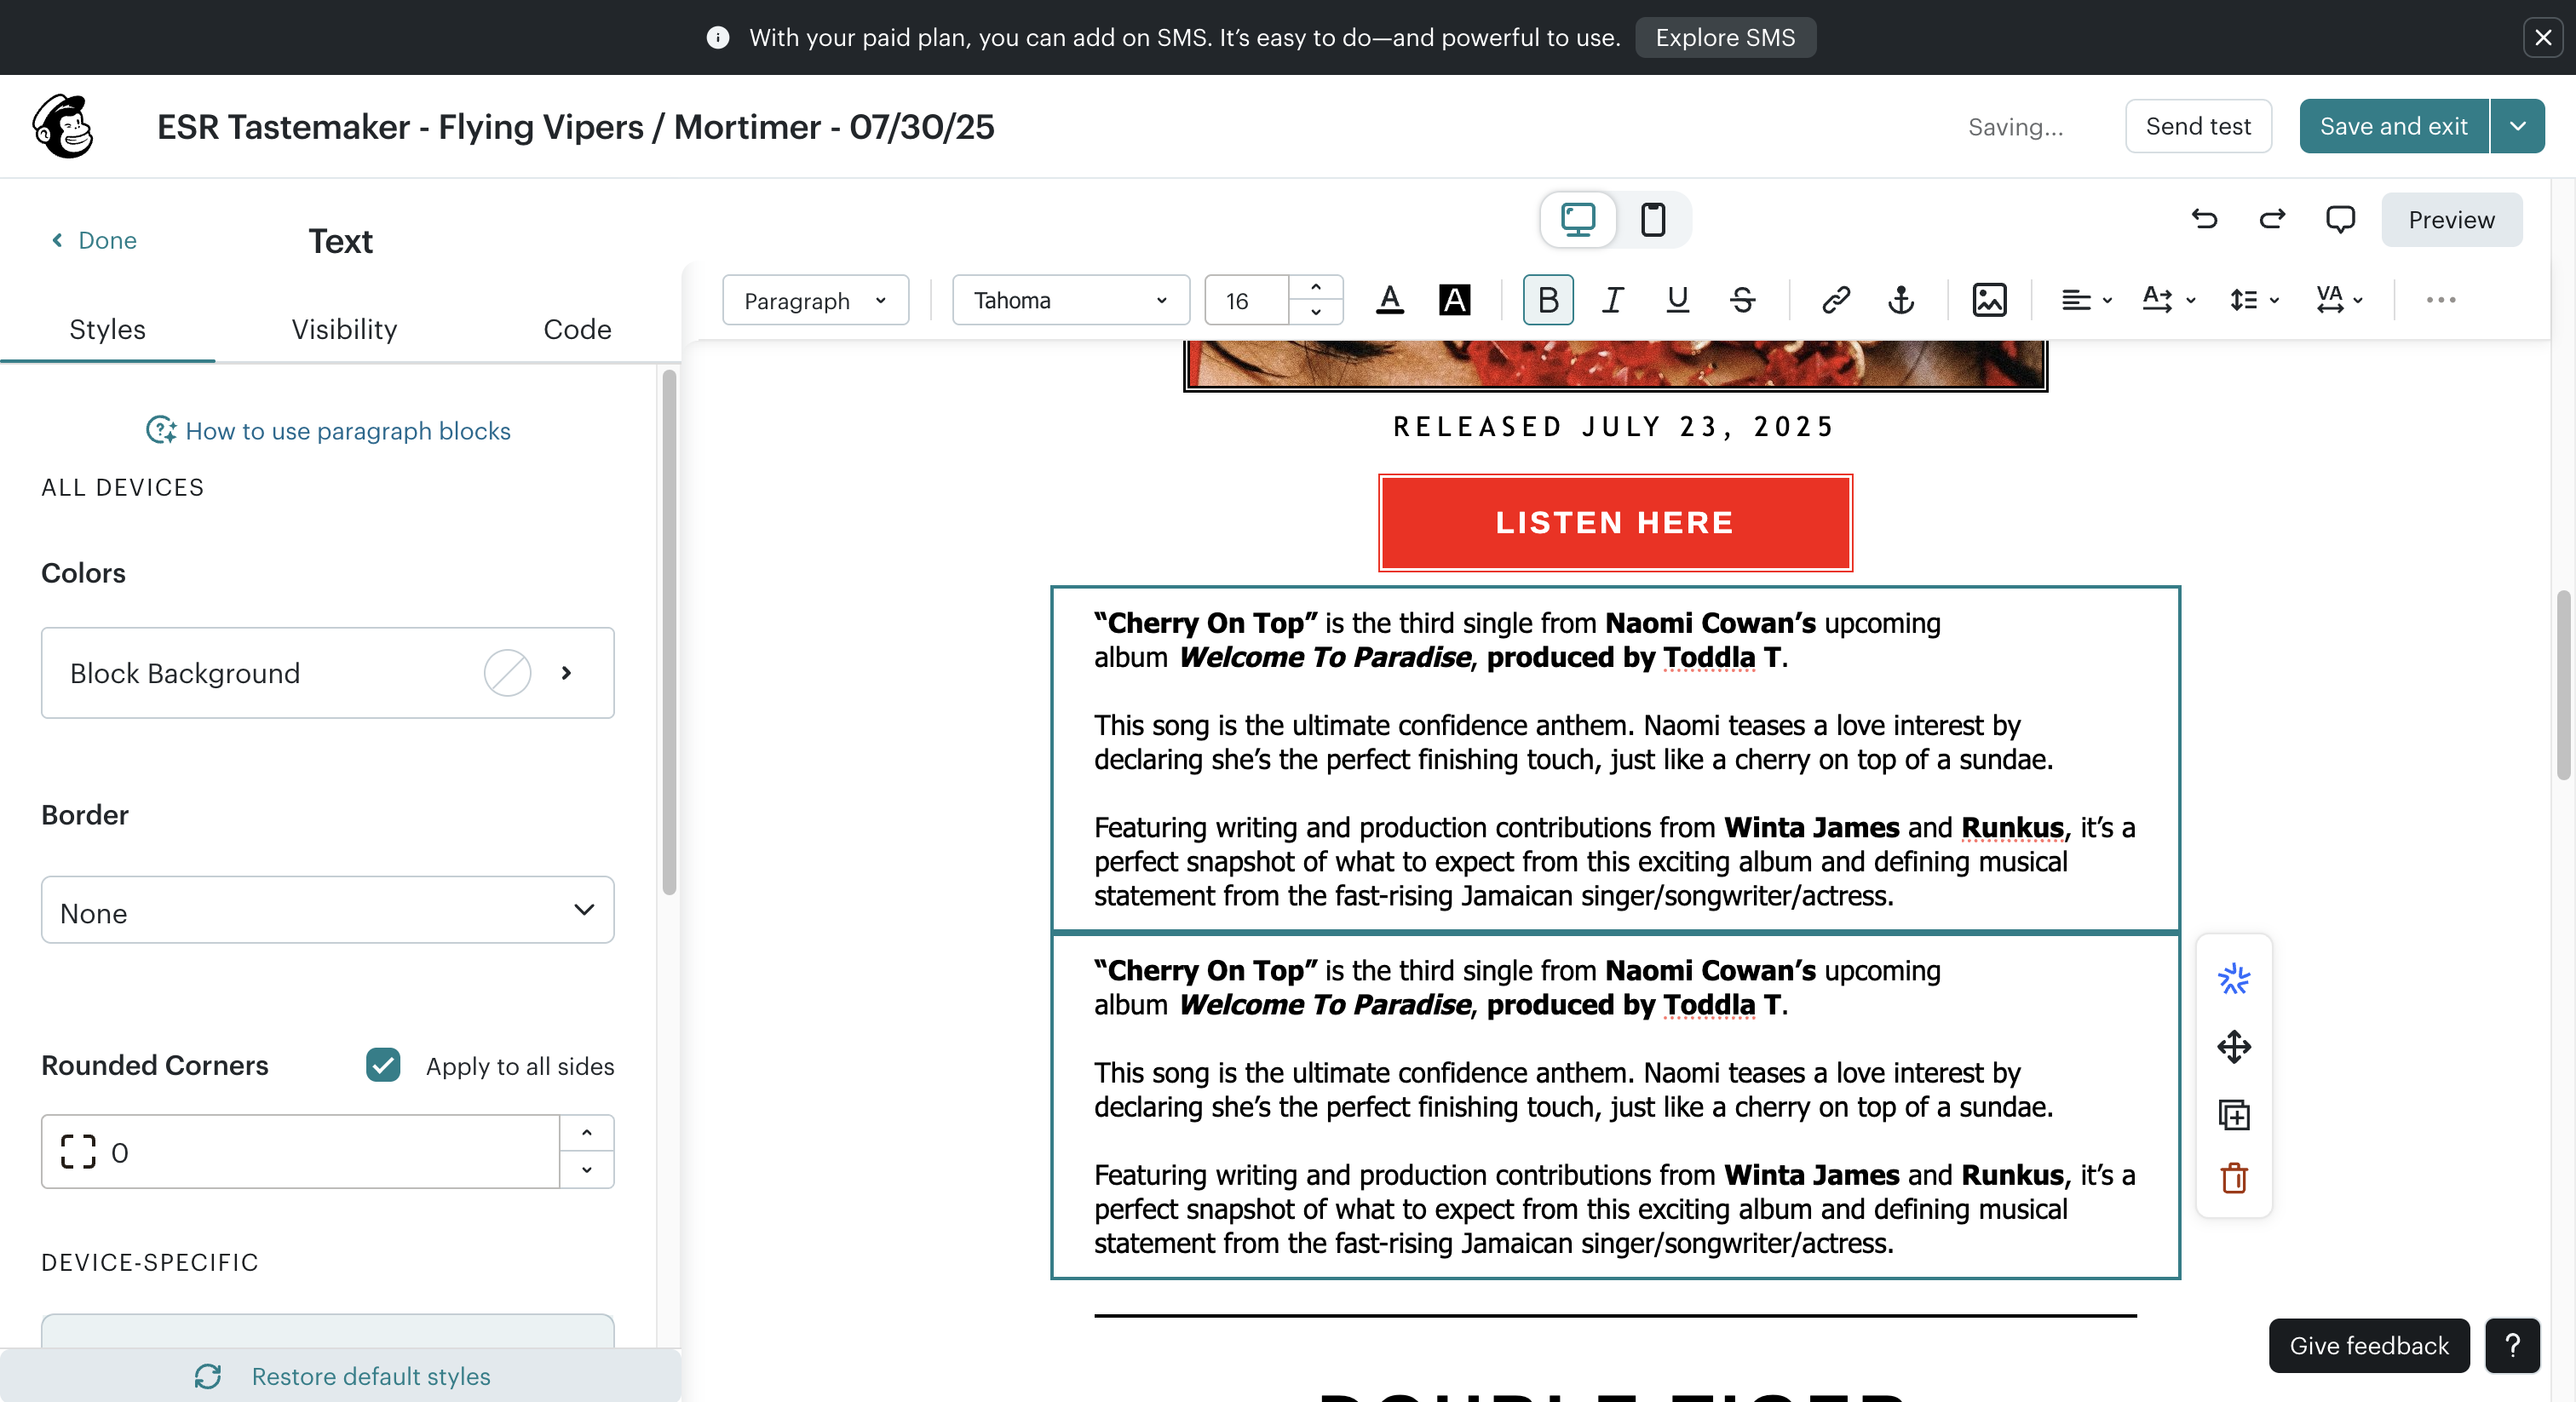This screenshot has width=2576, height=1402.
Task: Restore default styles
Action: 342,1376
